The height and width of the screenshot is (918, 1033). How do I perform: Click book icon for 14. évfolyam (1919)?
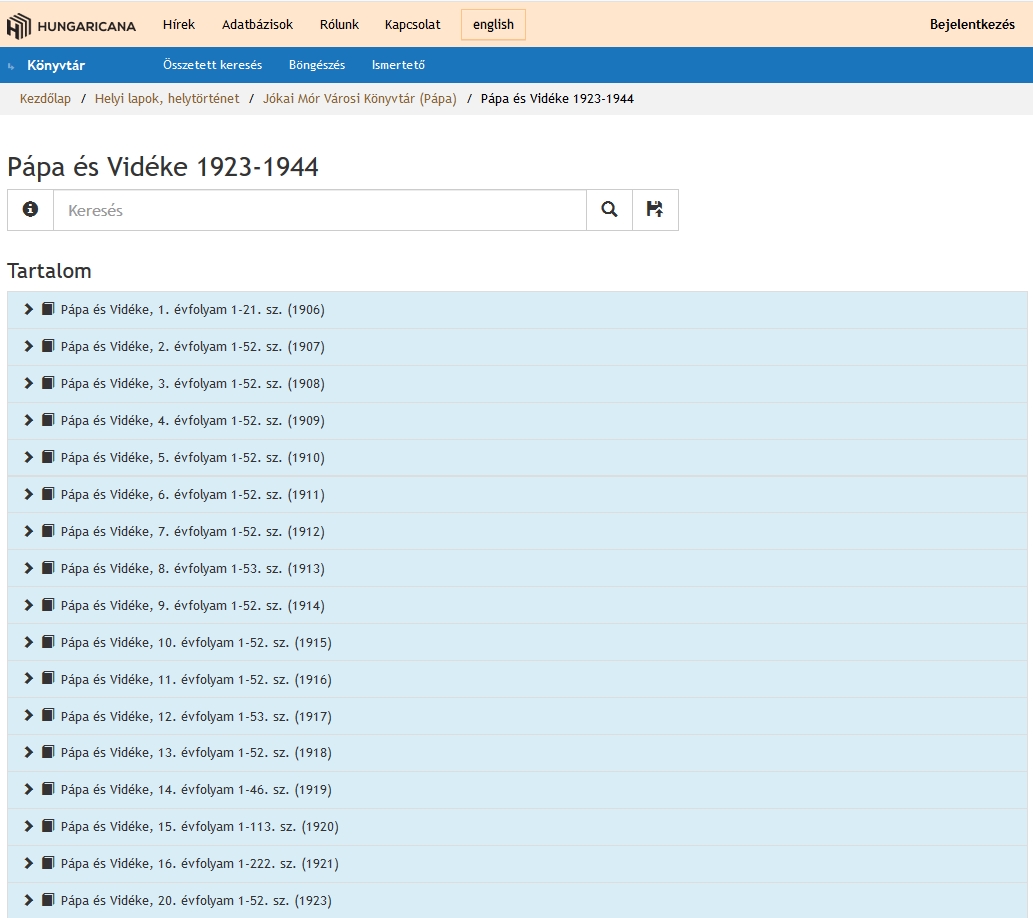pyautogui.click(x=47, y=788)
